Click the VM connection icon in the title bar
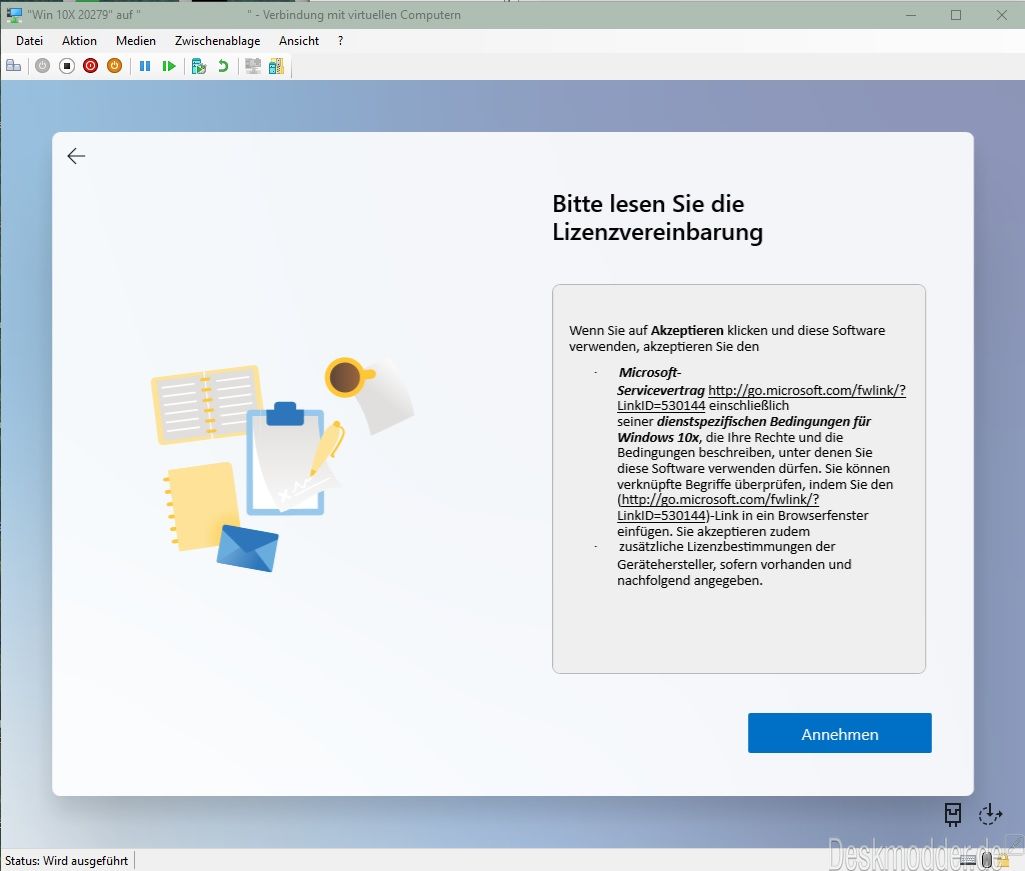Screen dimensions: 1025x871 14,14
